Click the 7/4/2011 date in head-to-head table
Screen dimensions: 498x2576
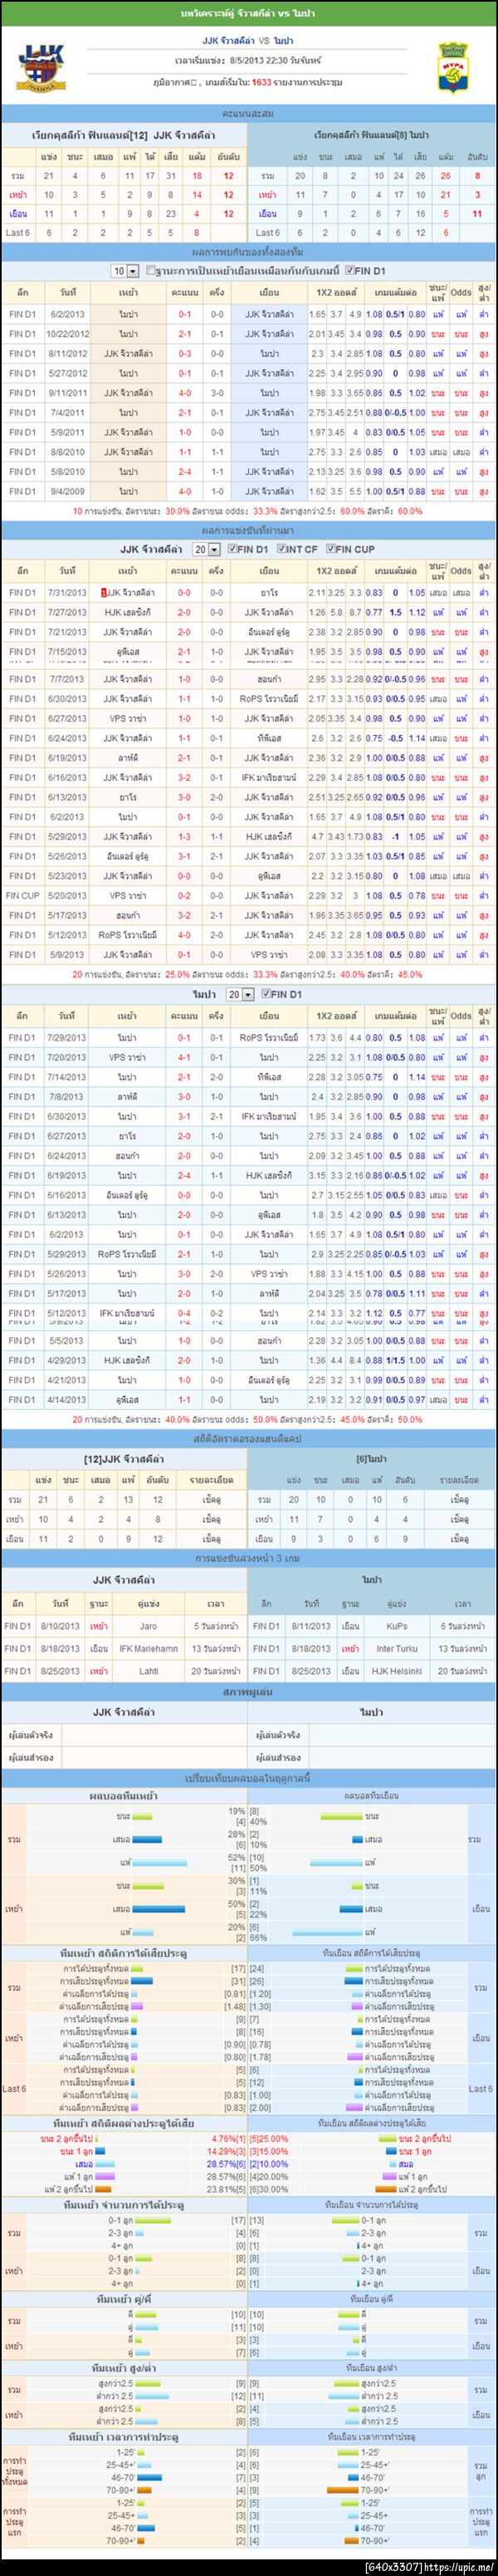[x=67, y=412]
